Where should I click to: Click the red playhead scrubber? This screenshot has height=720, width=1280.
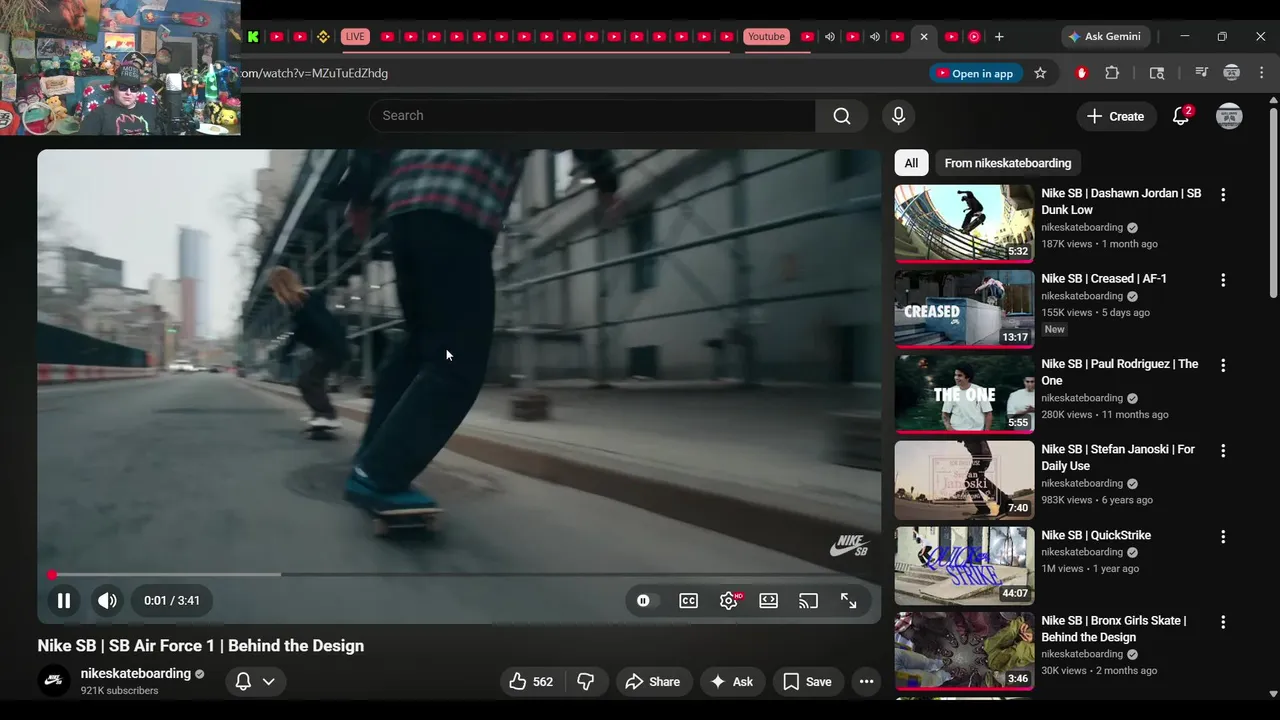point(52,575)
